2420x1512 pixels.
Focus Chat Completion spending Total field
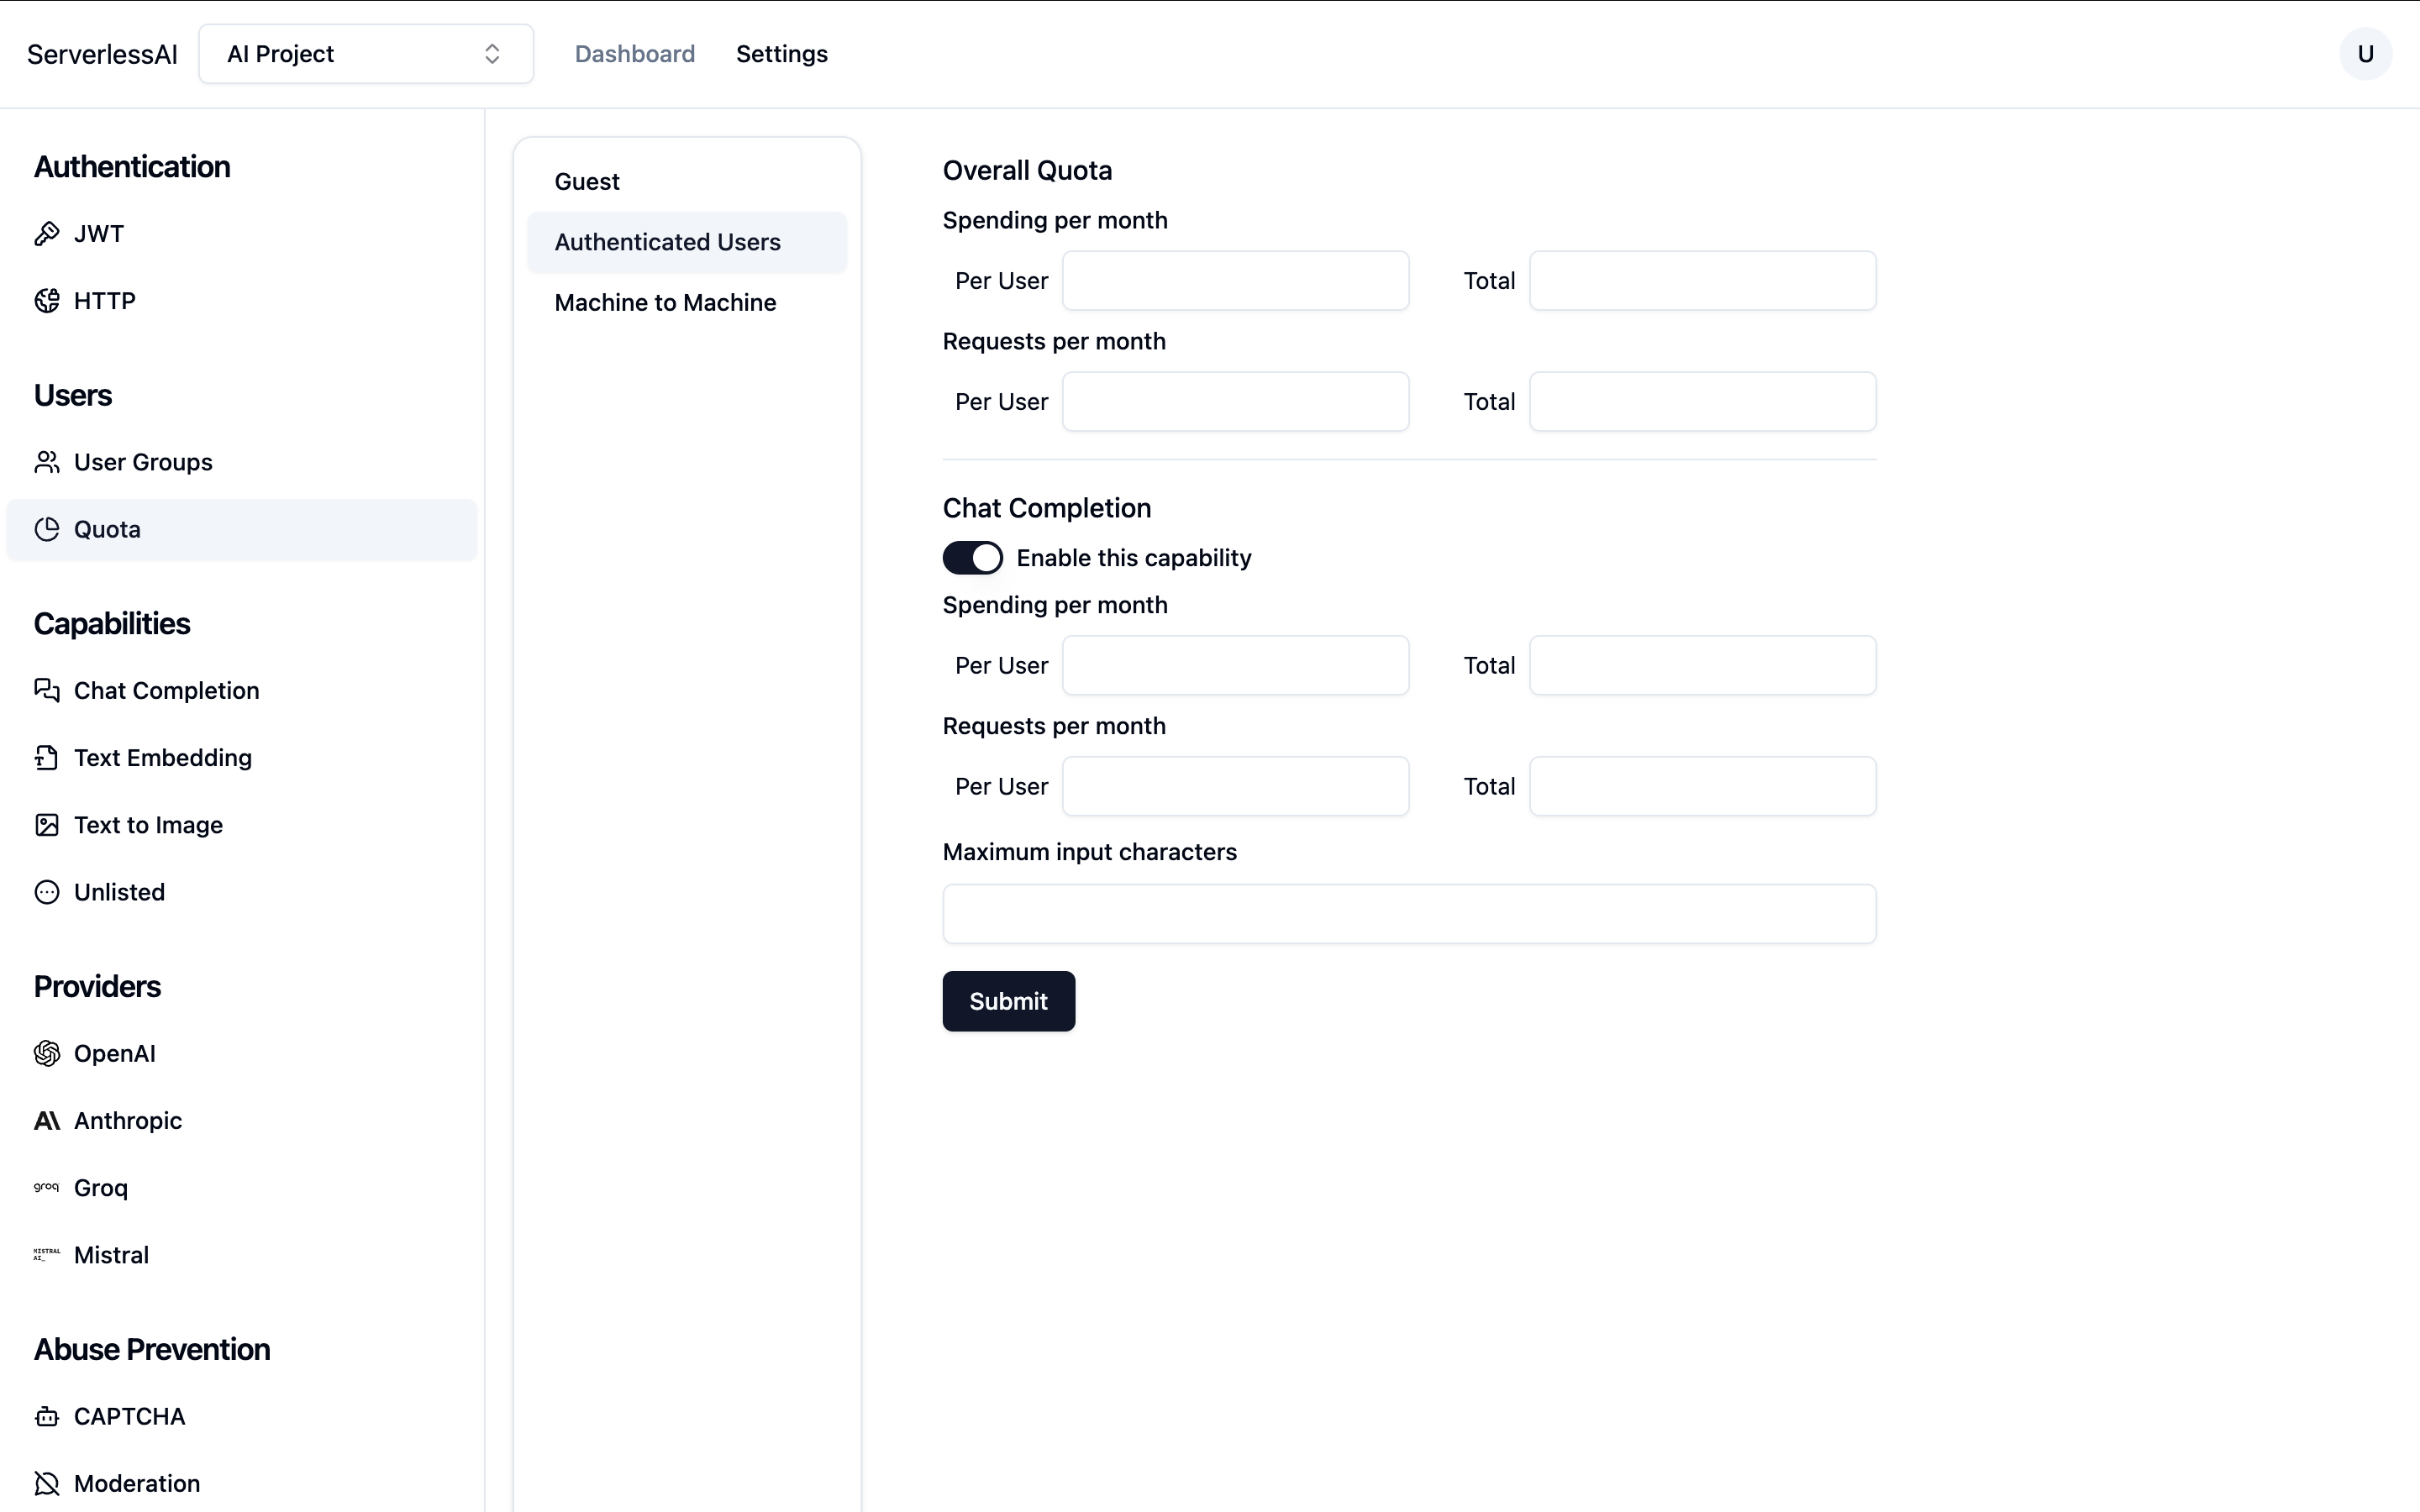coord(1702,666)
